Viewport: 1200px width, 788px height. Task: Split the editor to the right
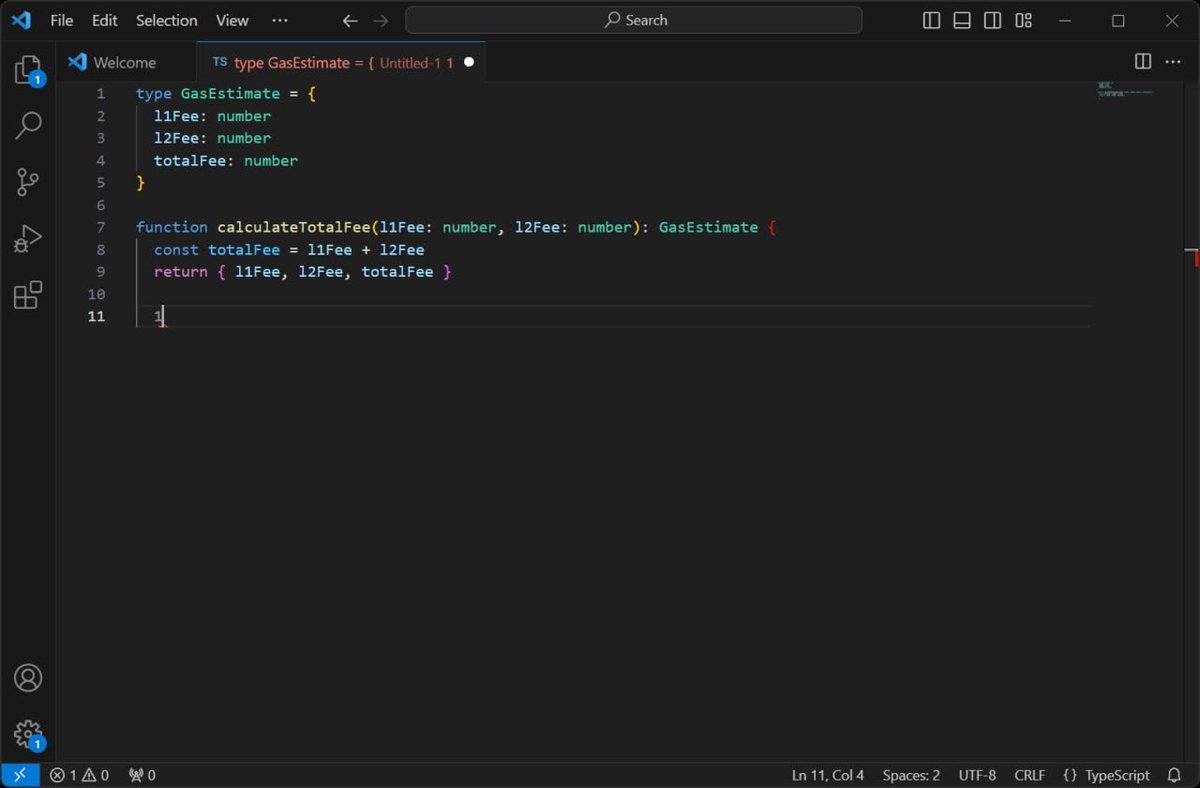tap(1143, 62)
